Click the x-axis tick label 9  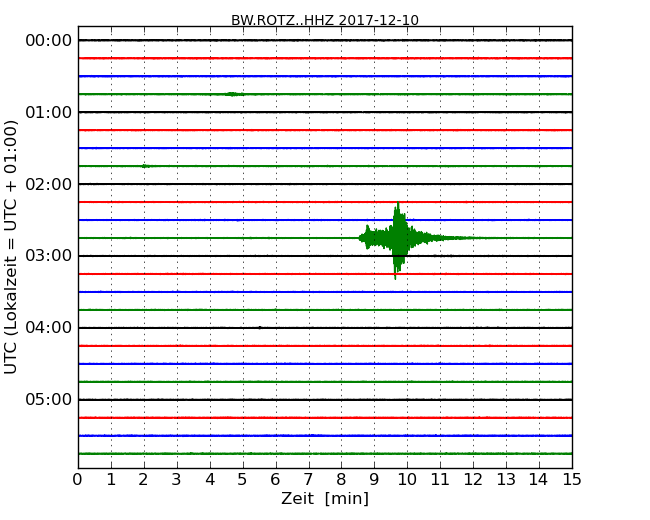(374, 480)
